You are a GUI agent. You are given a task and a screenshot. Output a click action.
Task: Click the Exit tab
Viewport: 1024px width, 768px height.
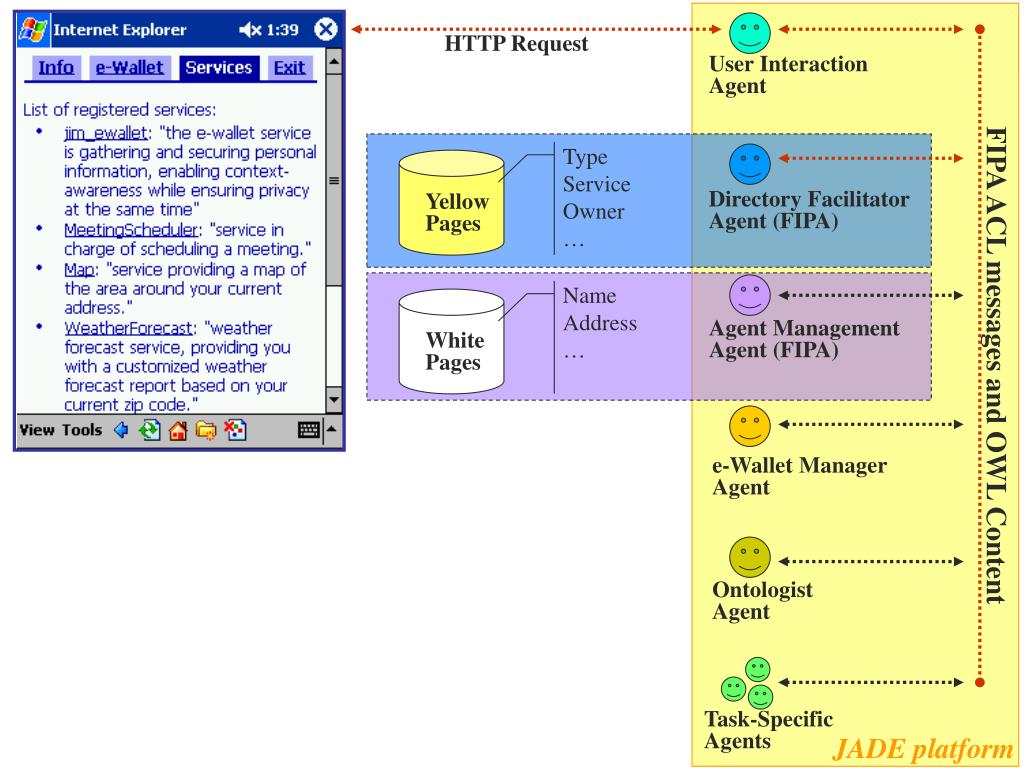[x=289, y=67]
